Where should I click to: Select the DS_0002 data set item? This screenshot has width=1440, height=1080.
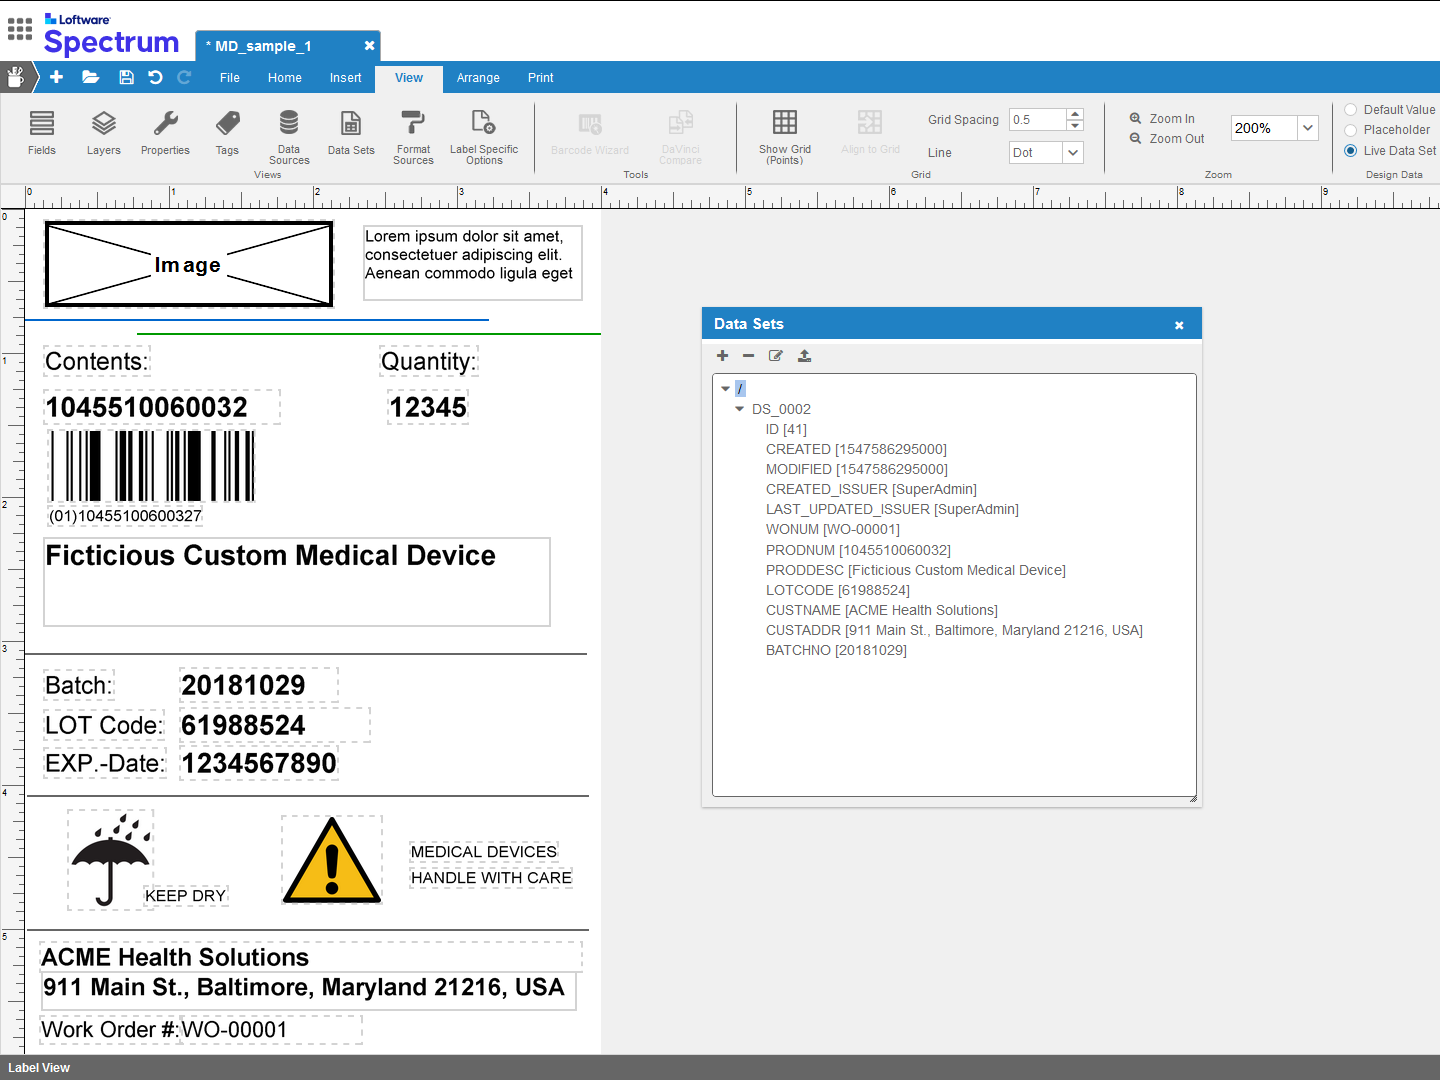click(781, 409)
